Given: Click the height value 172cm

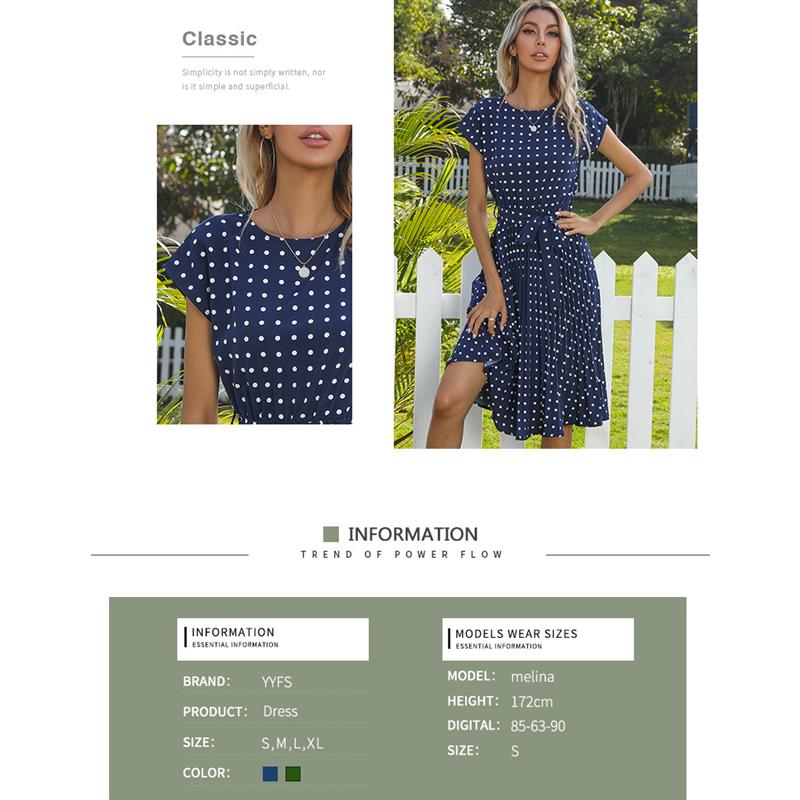Looking at the screenshot, I should point(532,702).
